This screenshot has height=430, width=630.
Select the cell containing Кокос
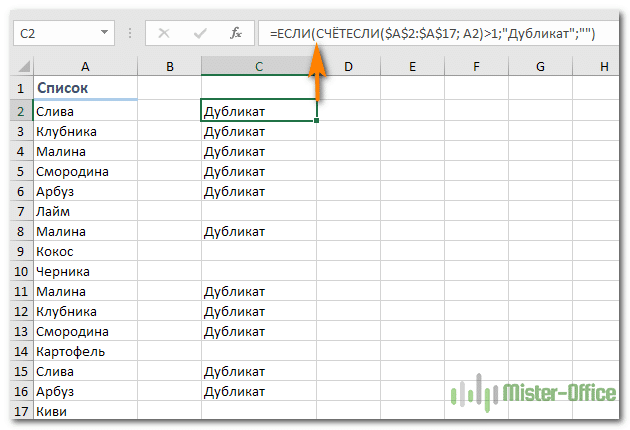(x=85, y=251)
